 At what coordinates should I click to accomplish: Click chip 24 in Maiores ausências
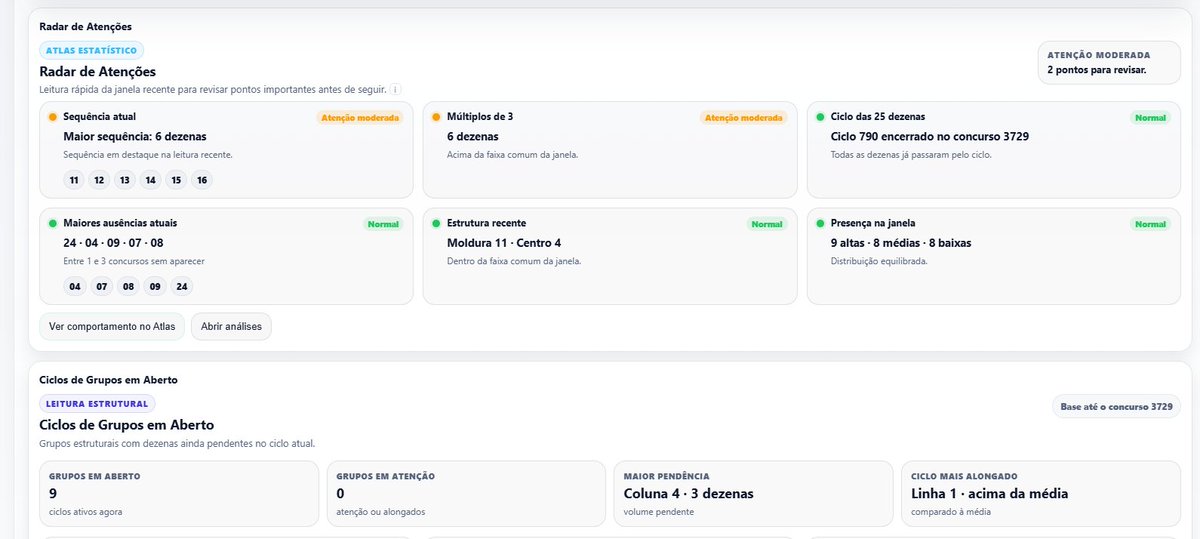click(181, 286)
